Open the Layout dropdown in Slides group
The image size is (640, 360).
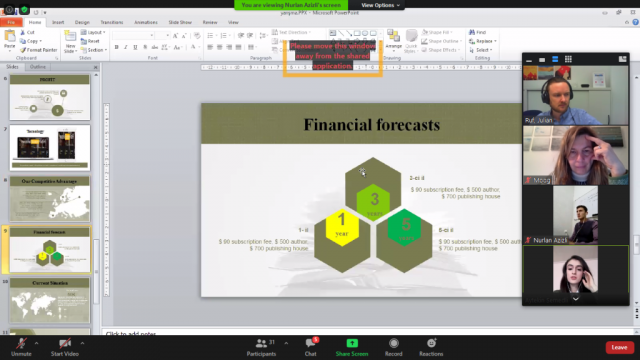click(93, 32)
